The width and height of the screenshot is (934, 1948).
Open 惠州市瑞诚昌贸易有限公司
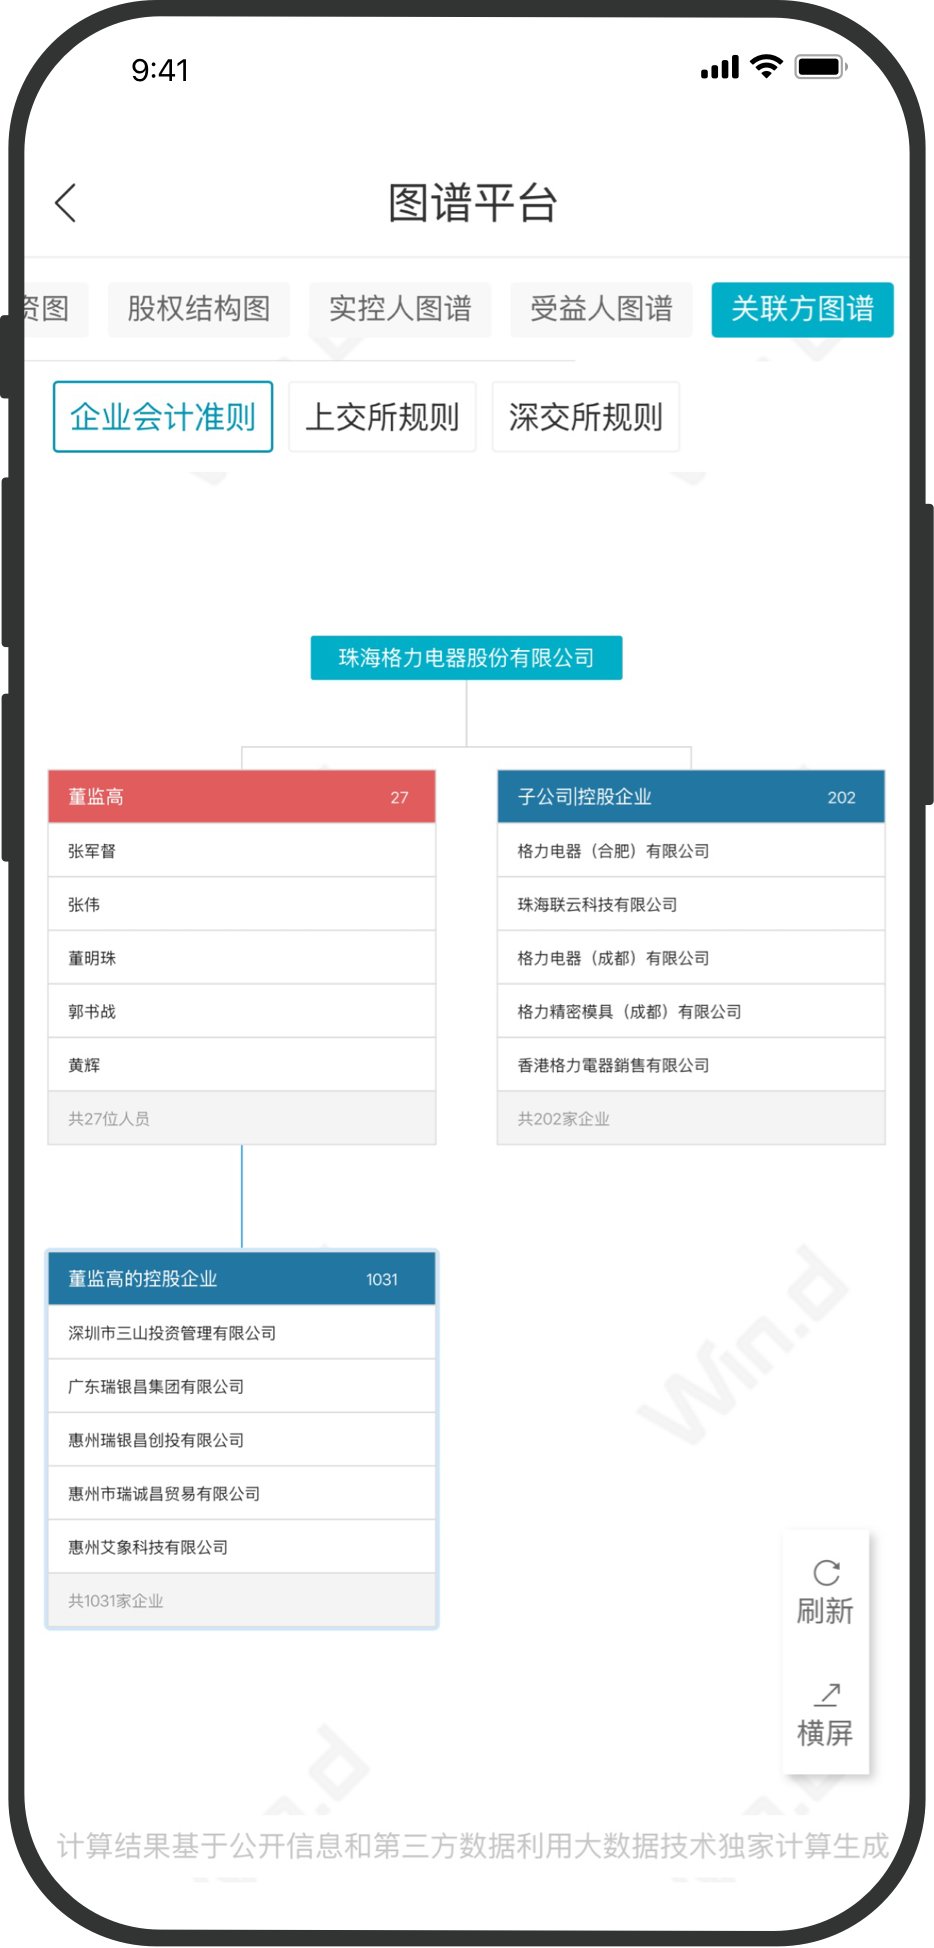pos(242,1493)
